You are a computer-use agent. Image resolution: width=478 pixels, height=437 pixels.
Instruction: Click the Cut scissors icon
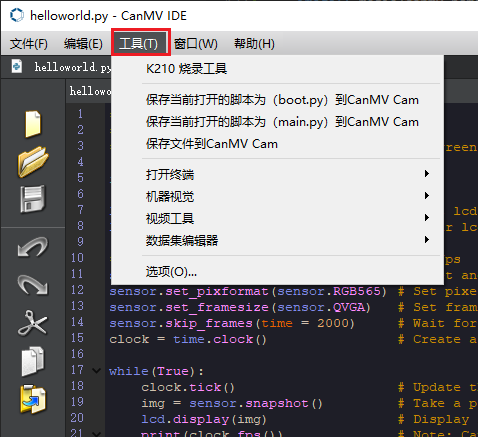point(33,323)
